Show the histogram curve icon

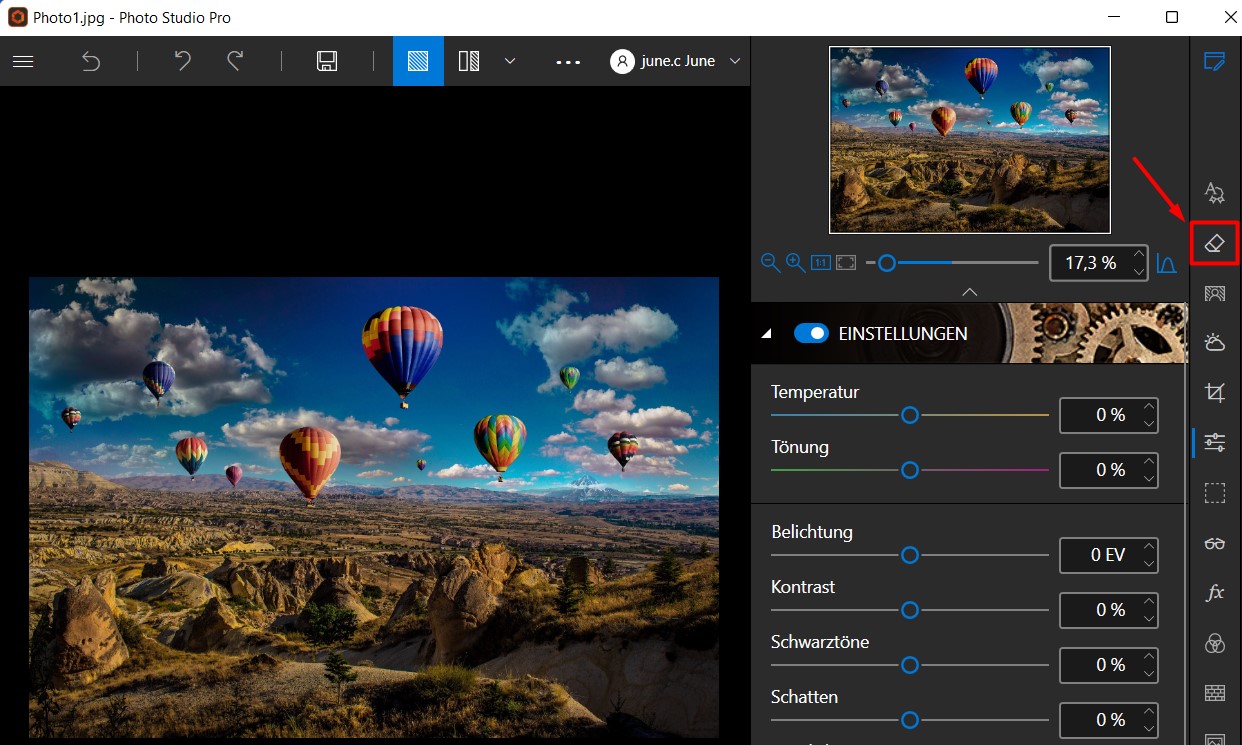click(x=1166, y=263)
